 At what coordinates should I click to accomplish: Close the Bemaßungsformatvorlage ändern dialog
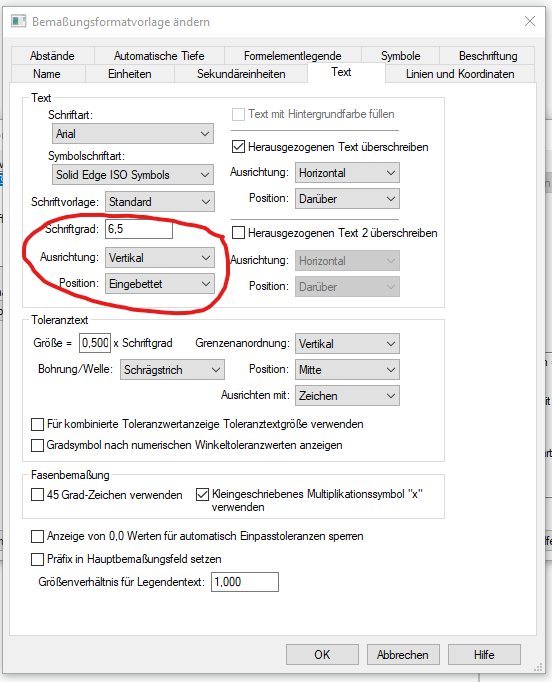pyautogui.click(x=529, y=21)
